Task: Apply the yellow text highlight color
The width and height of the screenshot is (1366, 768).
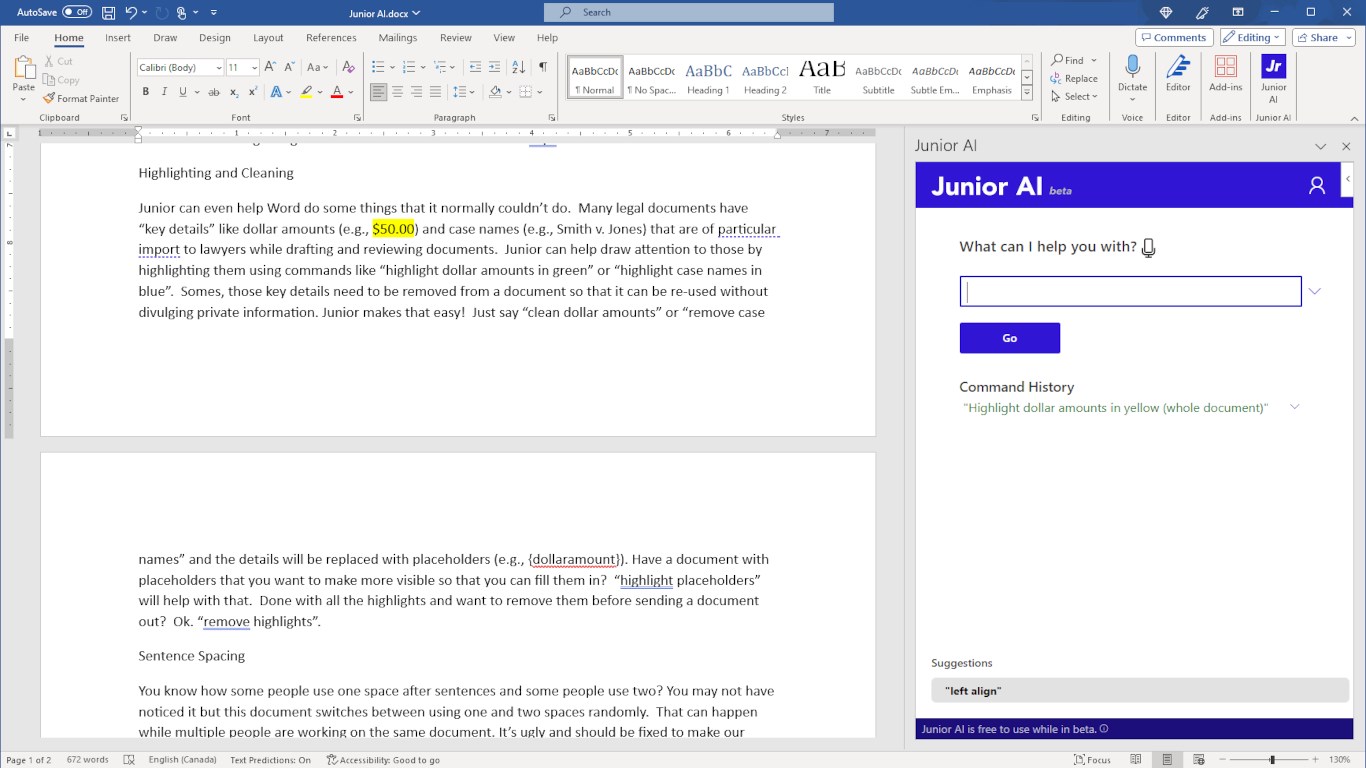Action: point(306,92)
